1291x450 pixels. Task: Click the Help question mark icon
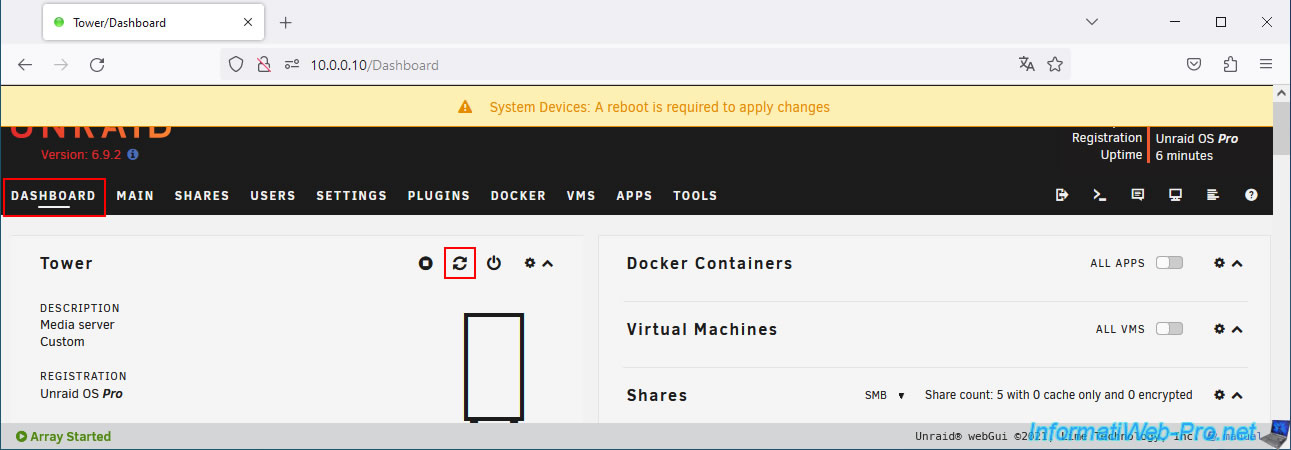[1251, 196]
